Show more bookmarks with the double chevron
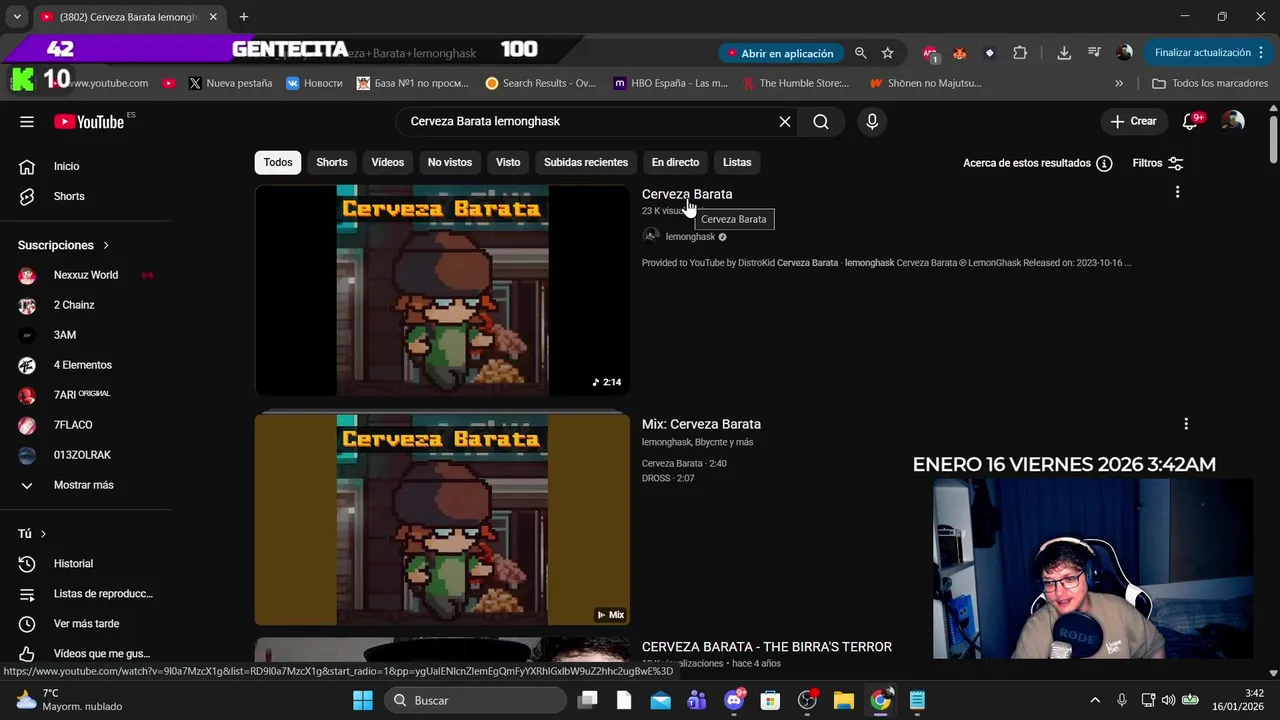The width and height of the screenshot is (1280, 720). click(1119, 83)
